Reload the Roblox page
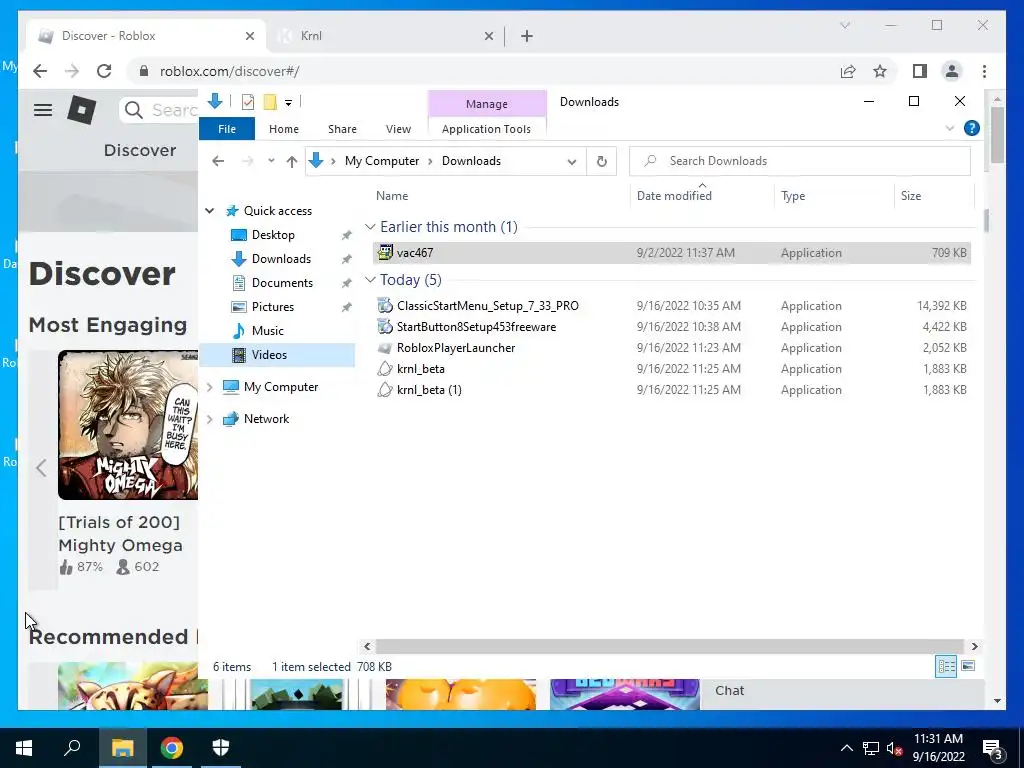This screenshot has width=1024, height=768. (104, 71)
